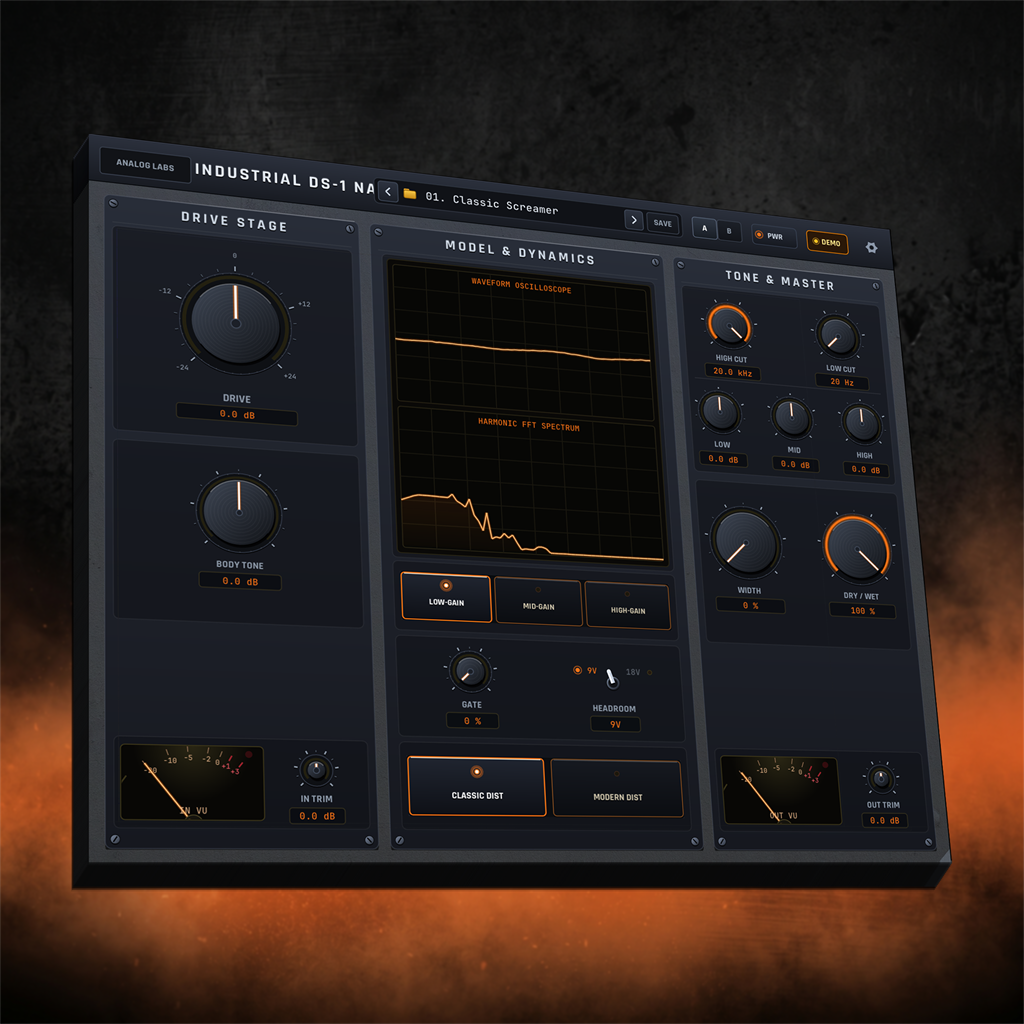
Task: Click the MID EQ knob
Action: click(x=792, y=418)
